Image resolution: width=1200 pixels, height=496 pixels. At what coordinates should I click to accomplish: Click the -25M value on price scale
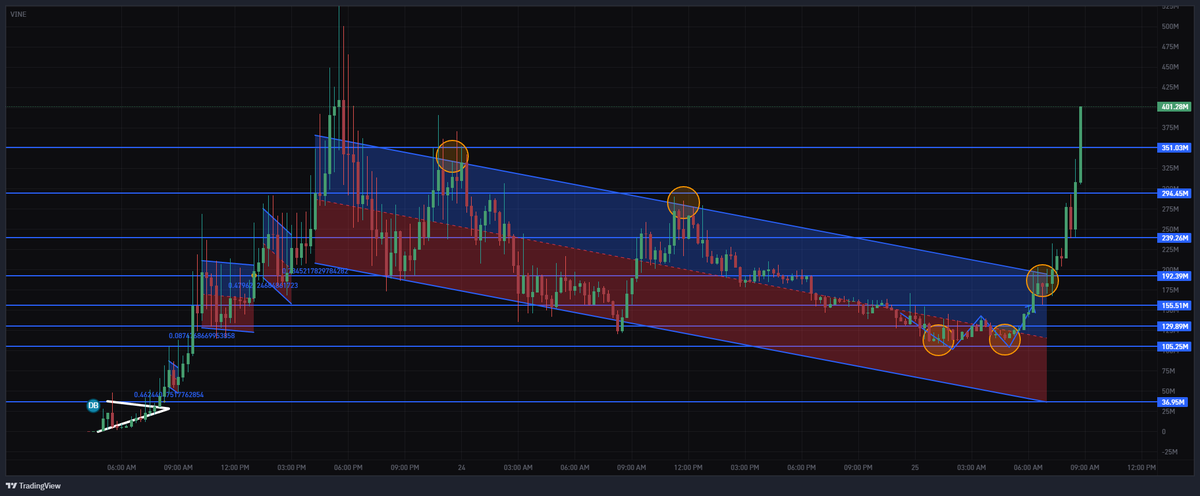tap(1169, 452)
